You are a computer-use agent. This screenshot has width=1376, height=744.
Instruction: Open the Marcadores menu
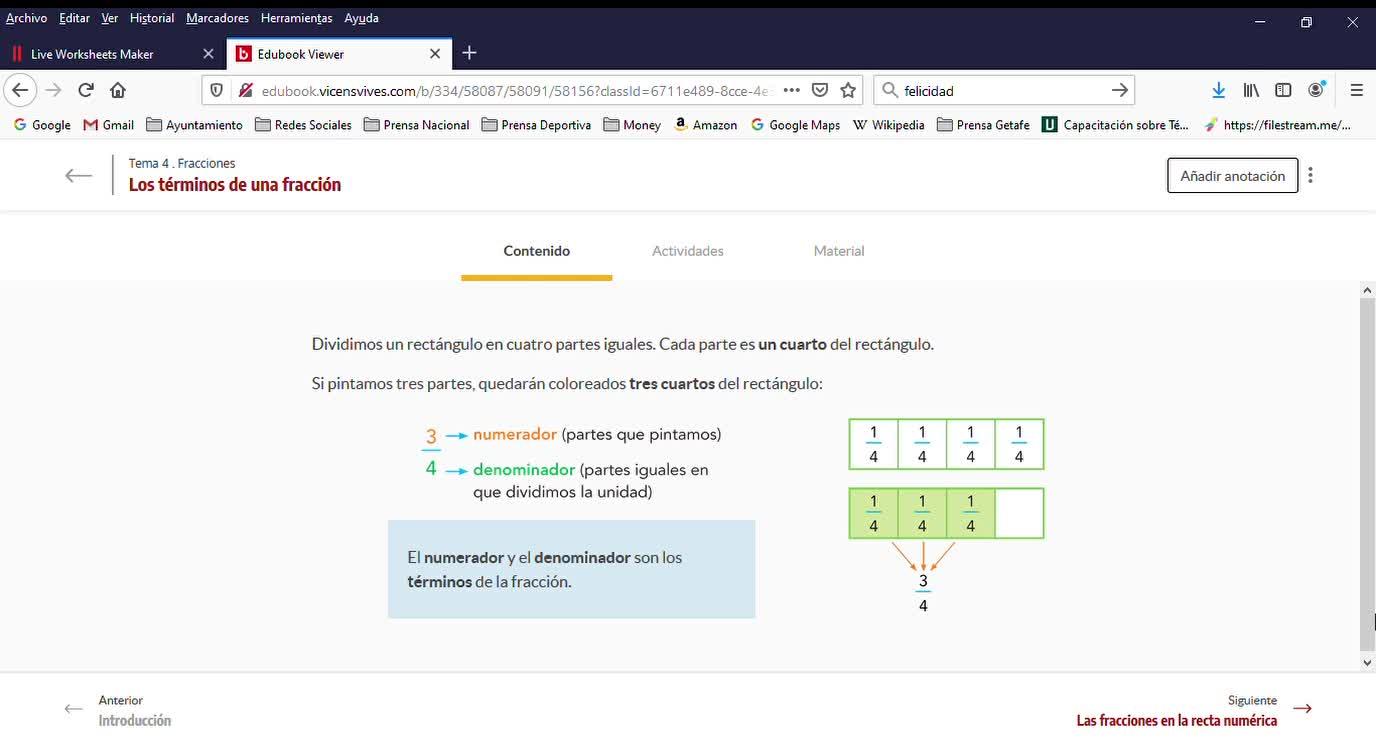(x=217, y=18)
